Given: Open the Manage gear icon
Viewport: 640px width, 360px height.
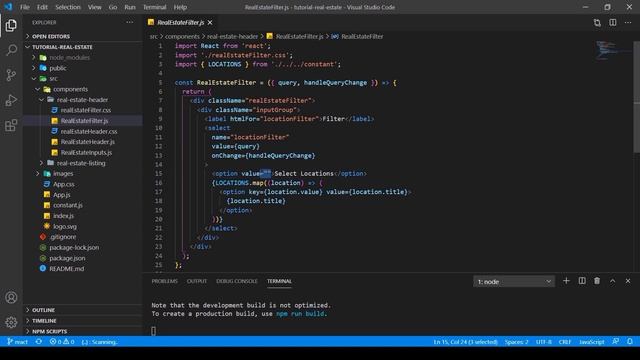Looking at the screenshot, I should (11, 322).
